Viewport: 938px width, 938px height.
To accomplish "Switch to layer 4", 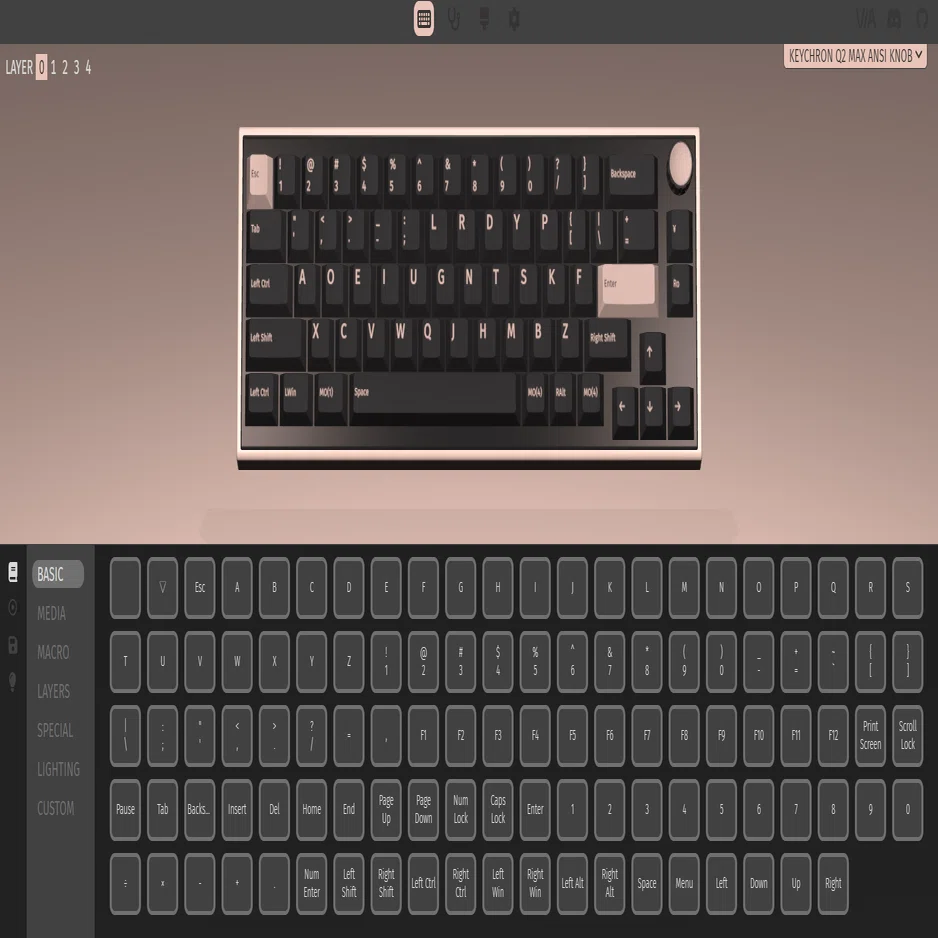I will (x=88, y=67).
